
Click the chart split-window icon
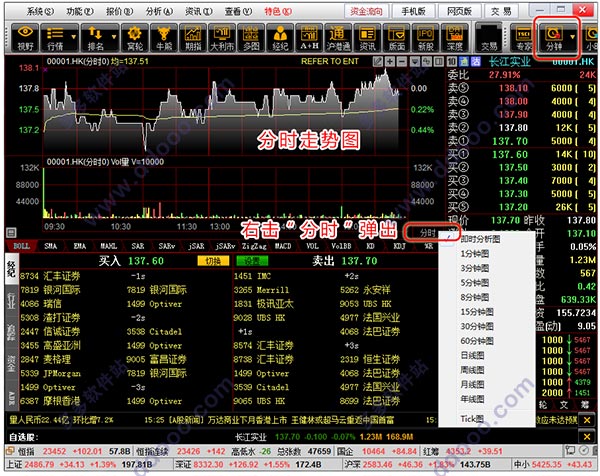(439, 61)
